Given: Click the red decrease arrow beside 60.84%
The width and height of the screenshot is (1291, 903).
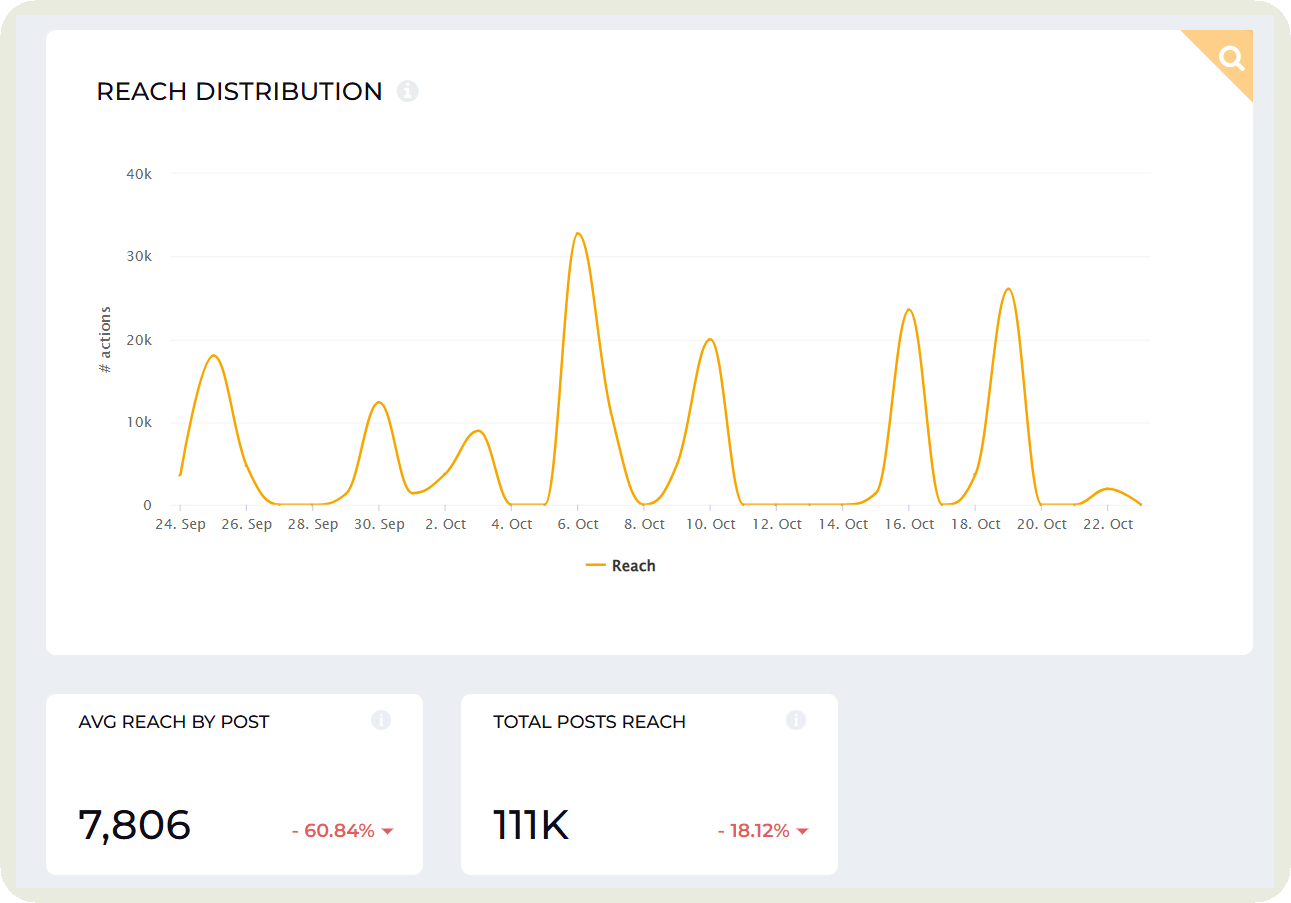Looking at the screenshot, I should (x=389, y=830).
